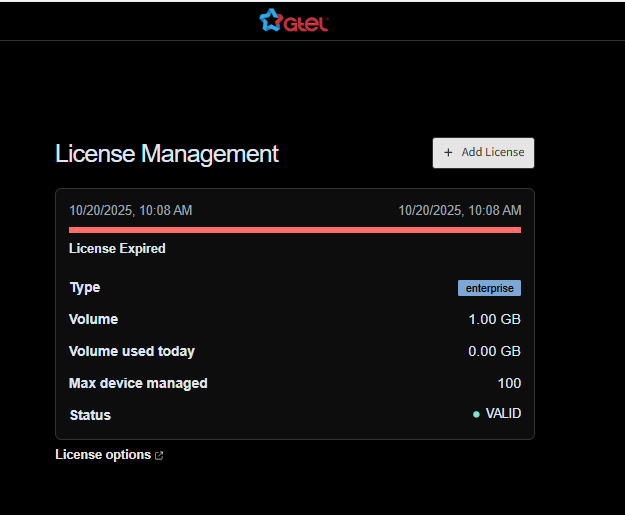Viewport: 625px width, 515px height.
Task: Click the VALID status text
Action: 503,414
